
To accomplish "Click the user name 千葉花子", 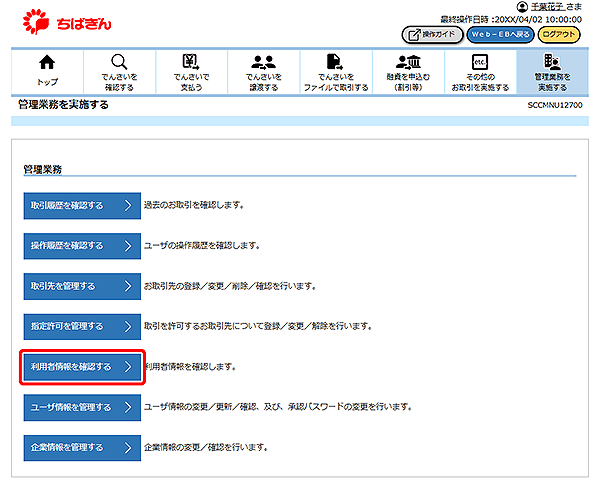I will [548, 7].
